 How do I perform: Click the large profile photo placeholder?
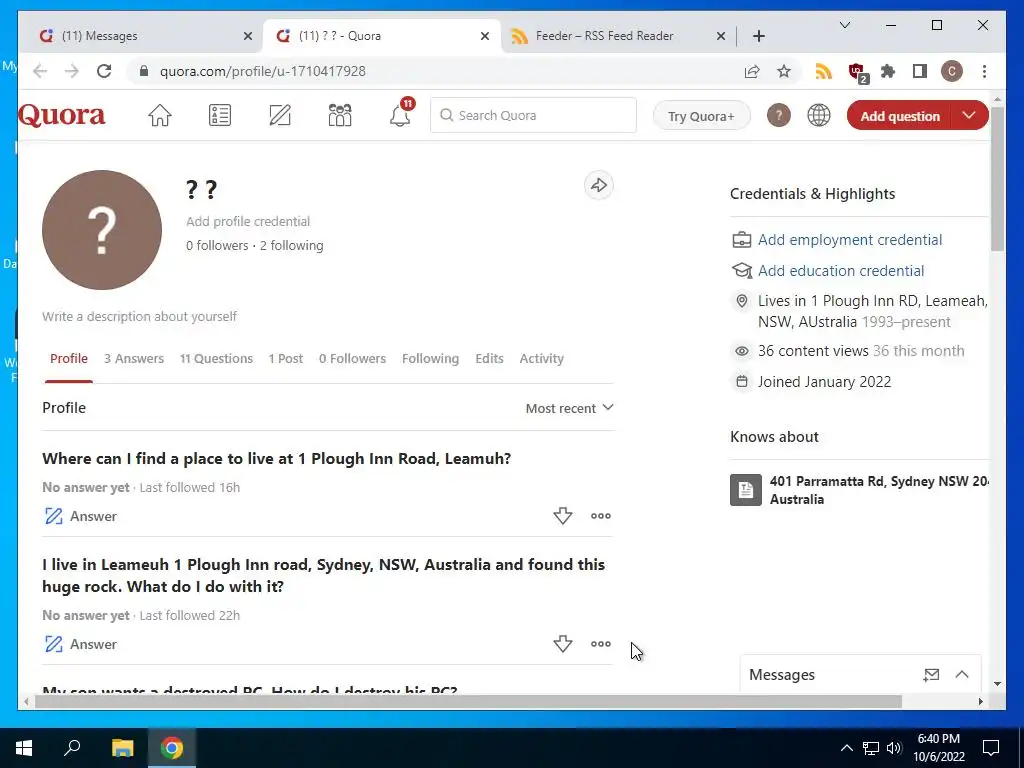pyautogui.click(x=102, y=230)
